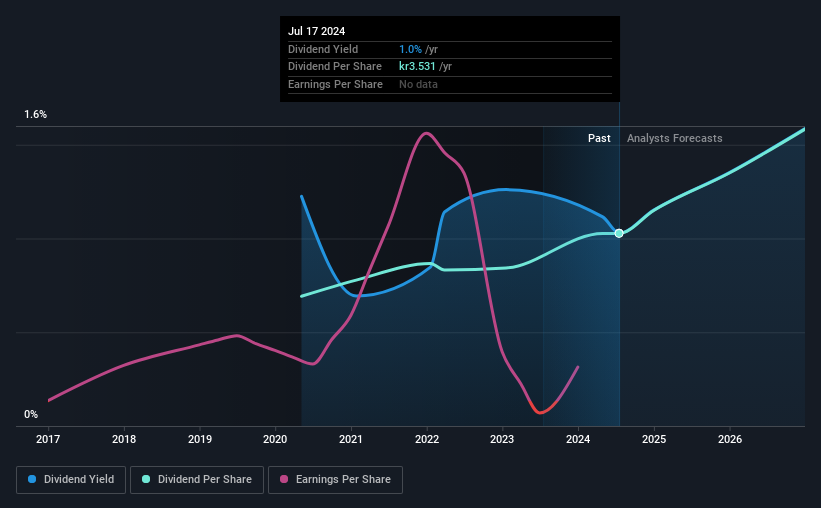Click the 1.0% Dividend Yield value in tooltip
The width and height of the screenshot is (821, 508).
(410, 49)
